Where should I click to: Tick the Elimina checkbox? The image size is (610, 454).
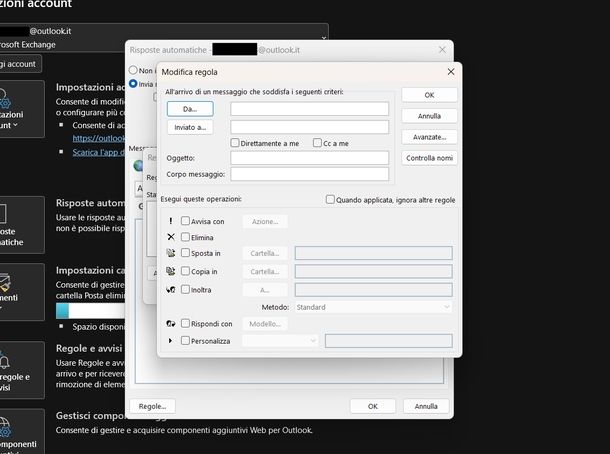pyautogui.click(x=185, y=237)
